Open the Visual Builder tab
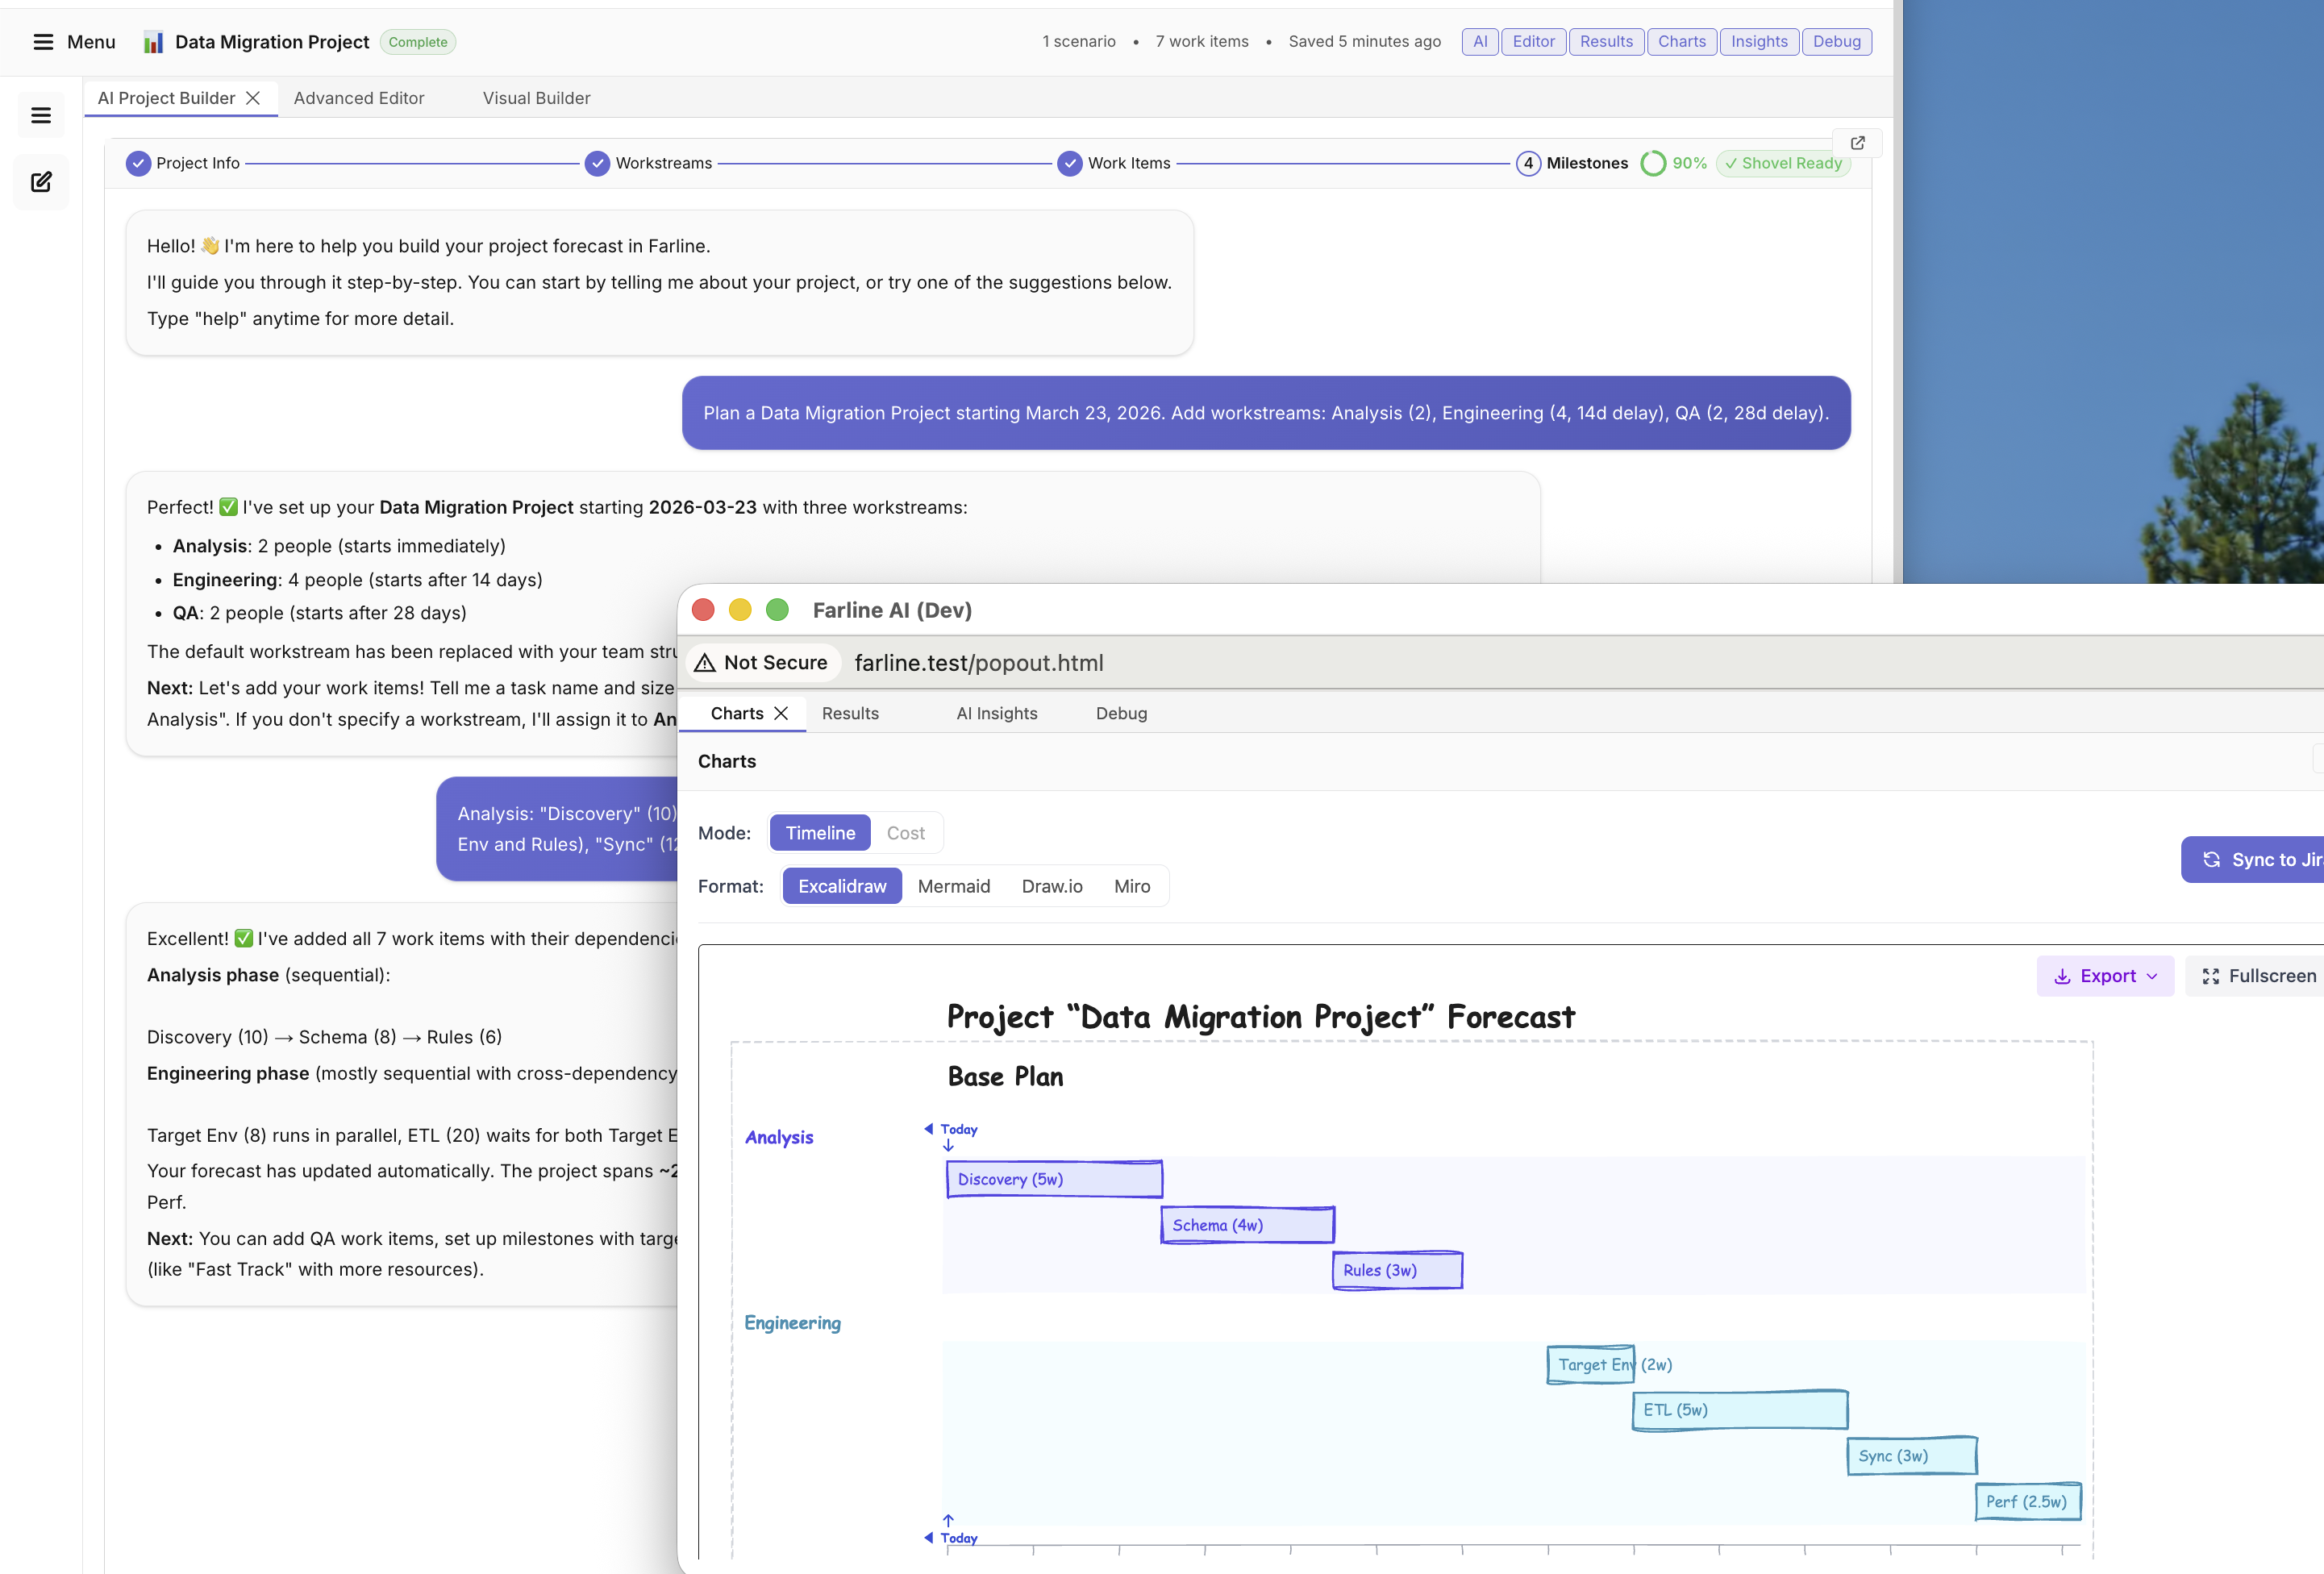The image size is (2324, 1574). point(536,98)
